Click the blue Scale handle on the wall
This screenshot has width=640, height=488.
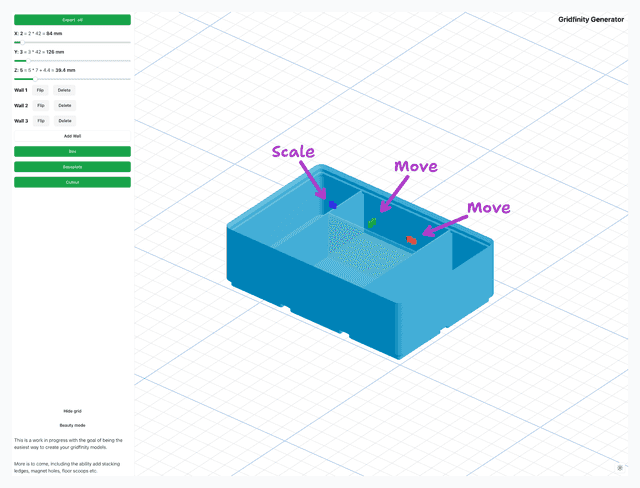(332, 205)
